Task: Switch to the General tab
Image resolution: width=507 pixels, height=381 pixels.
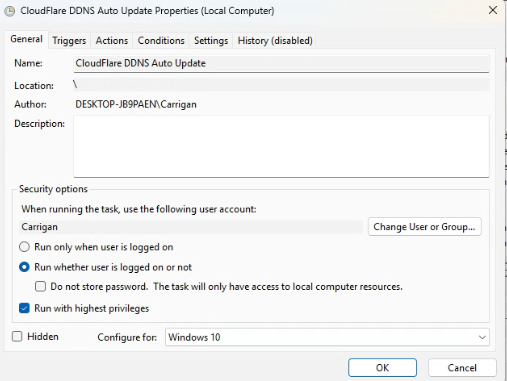Action: pyautogui.click(x=26, y=39)
